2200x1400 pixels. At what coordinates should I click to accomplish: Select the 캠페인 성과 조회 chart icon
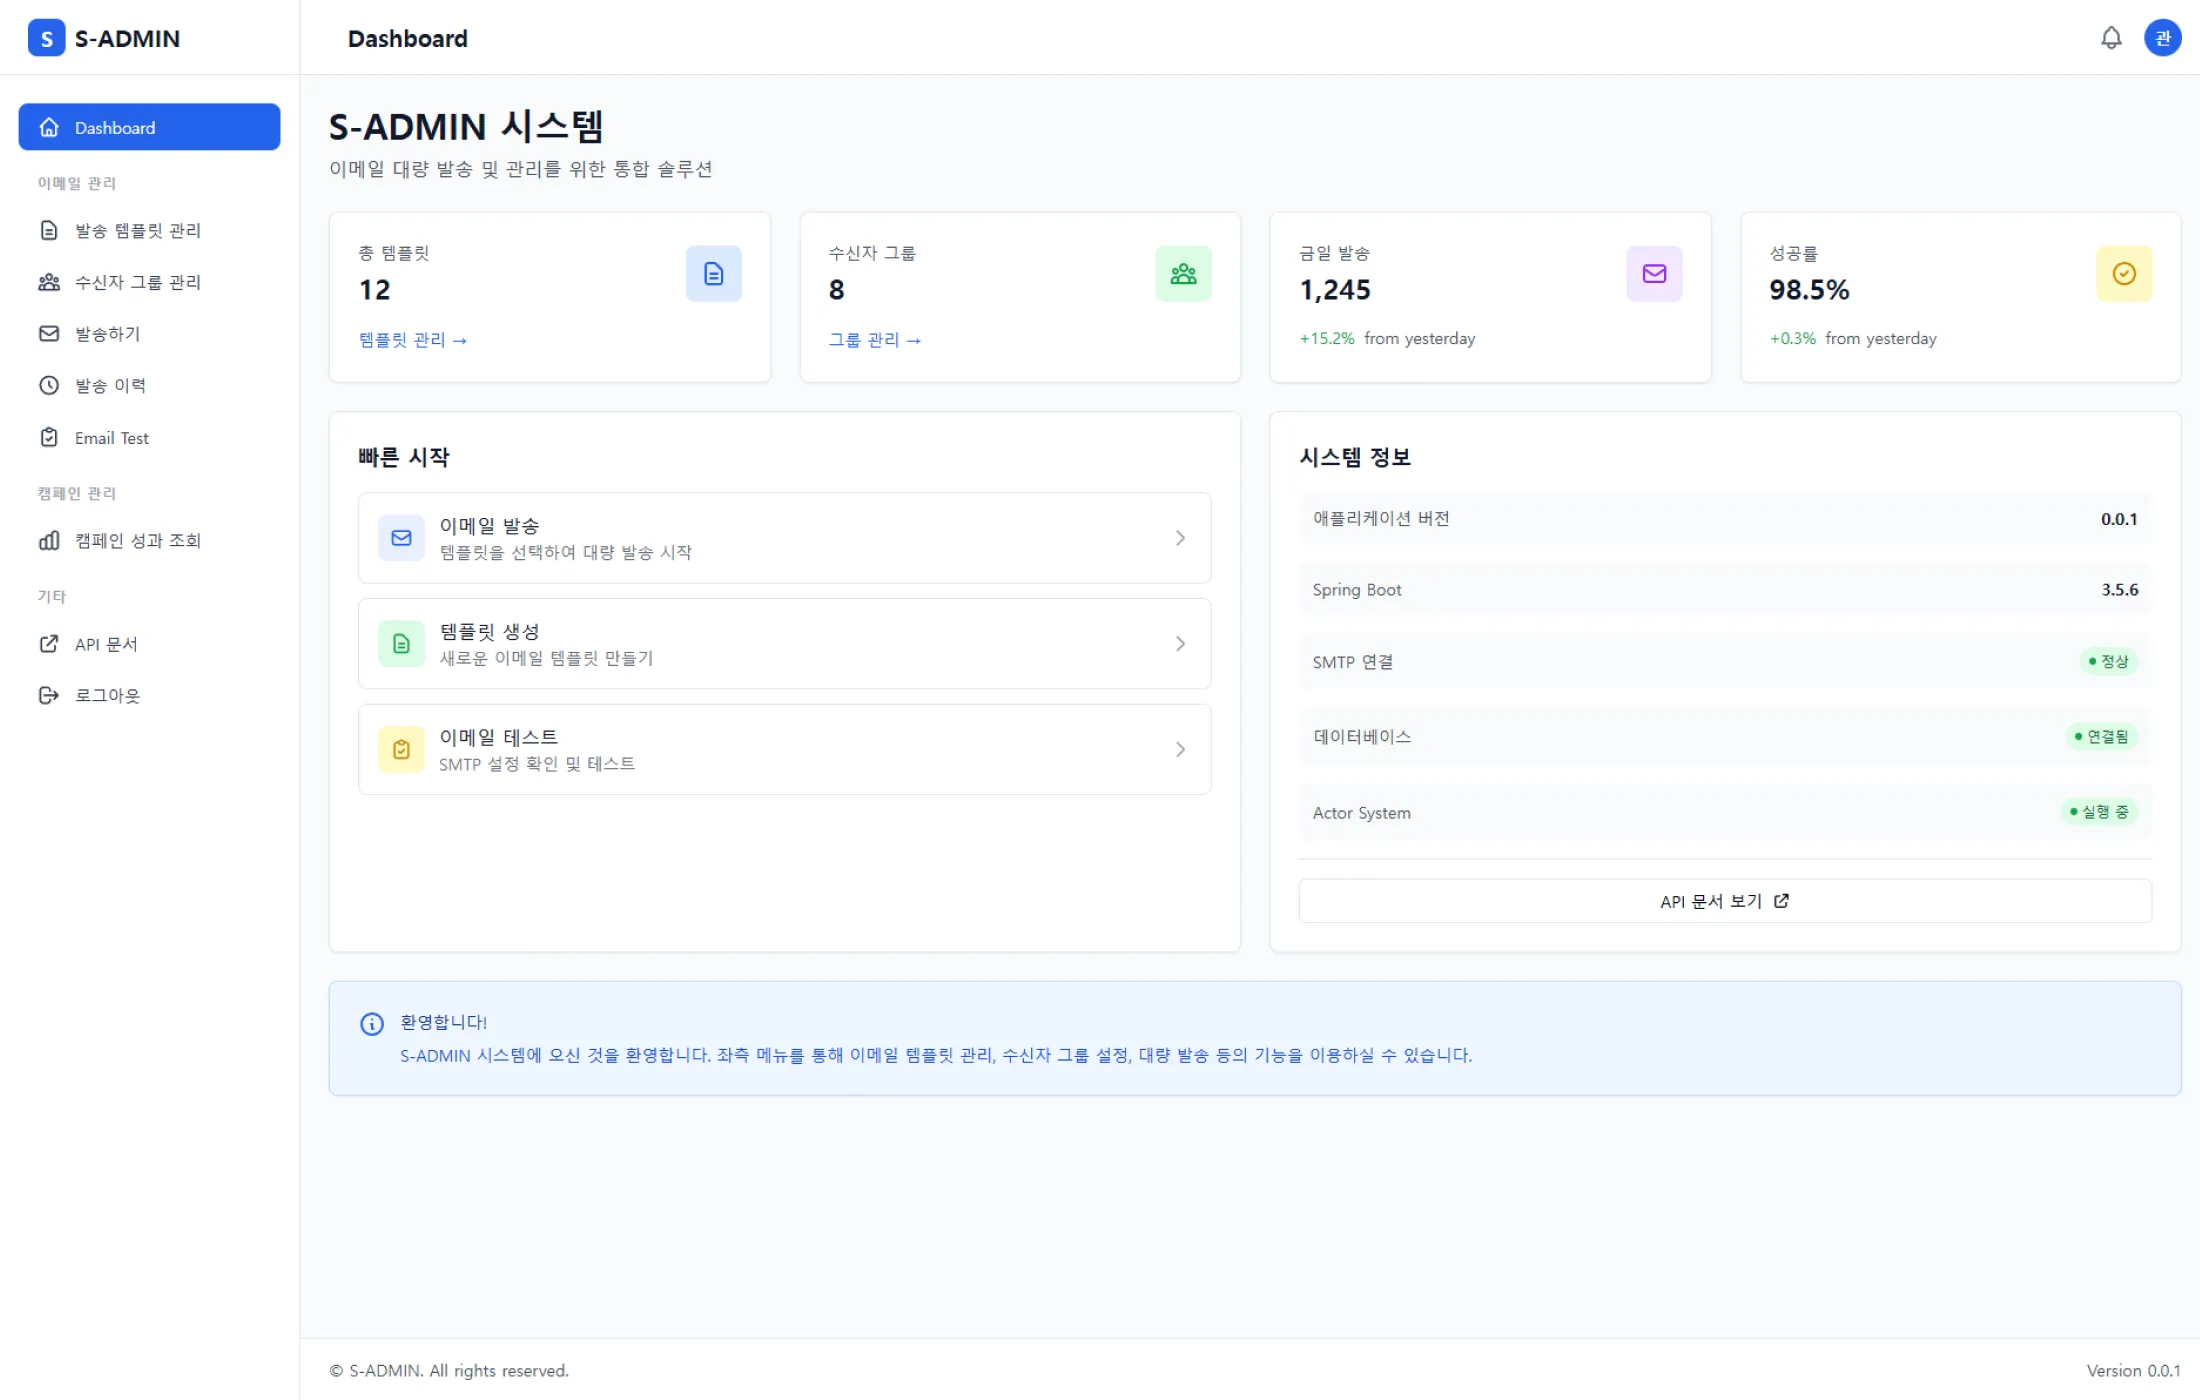point(50,541)
